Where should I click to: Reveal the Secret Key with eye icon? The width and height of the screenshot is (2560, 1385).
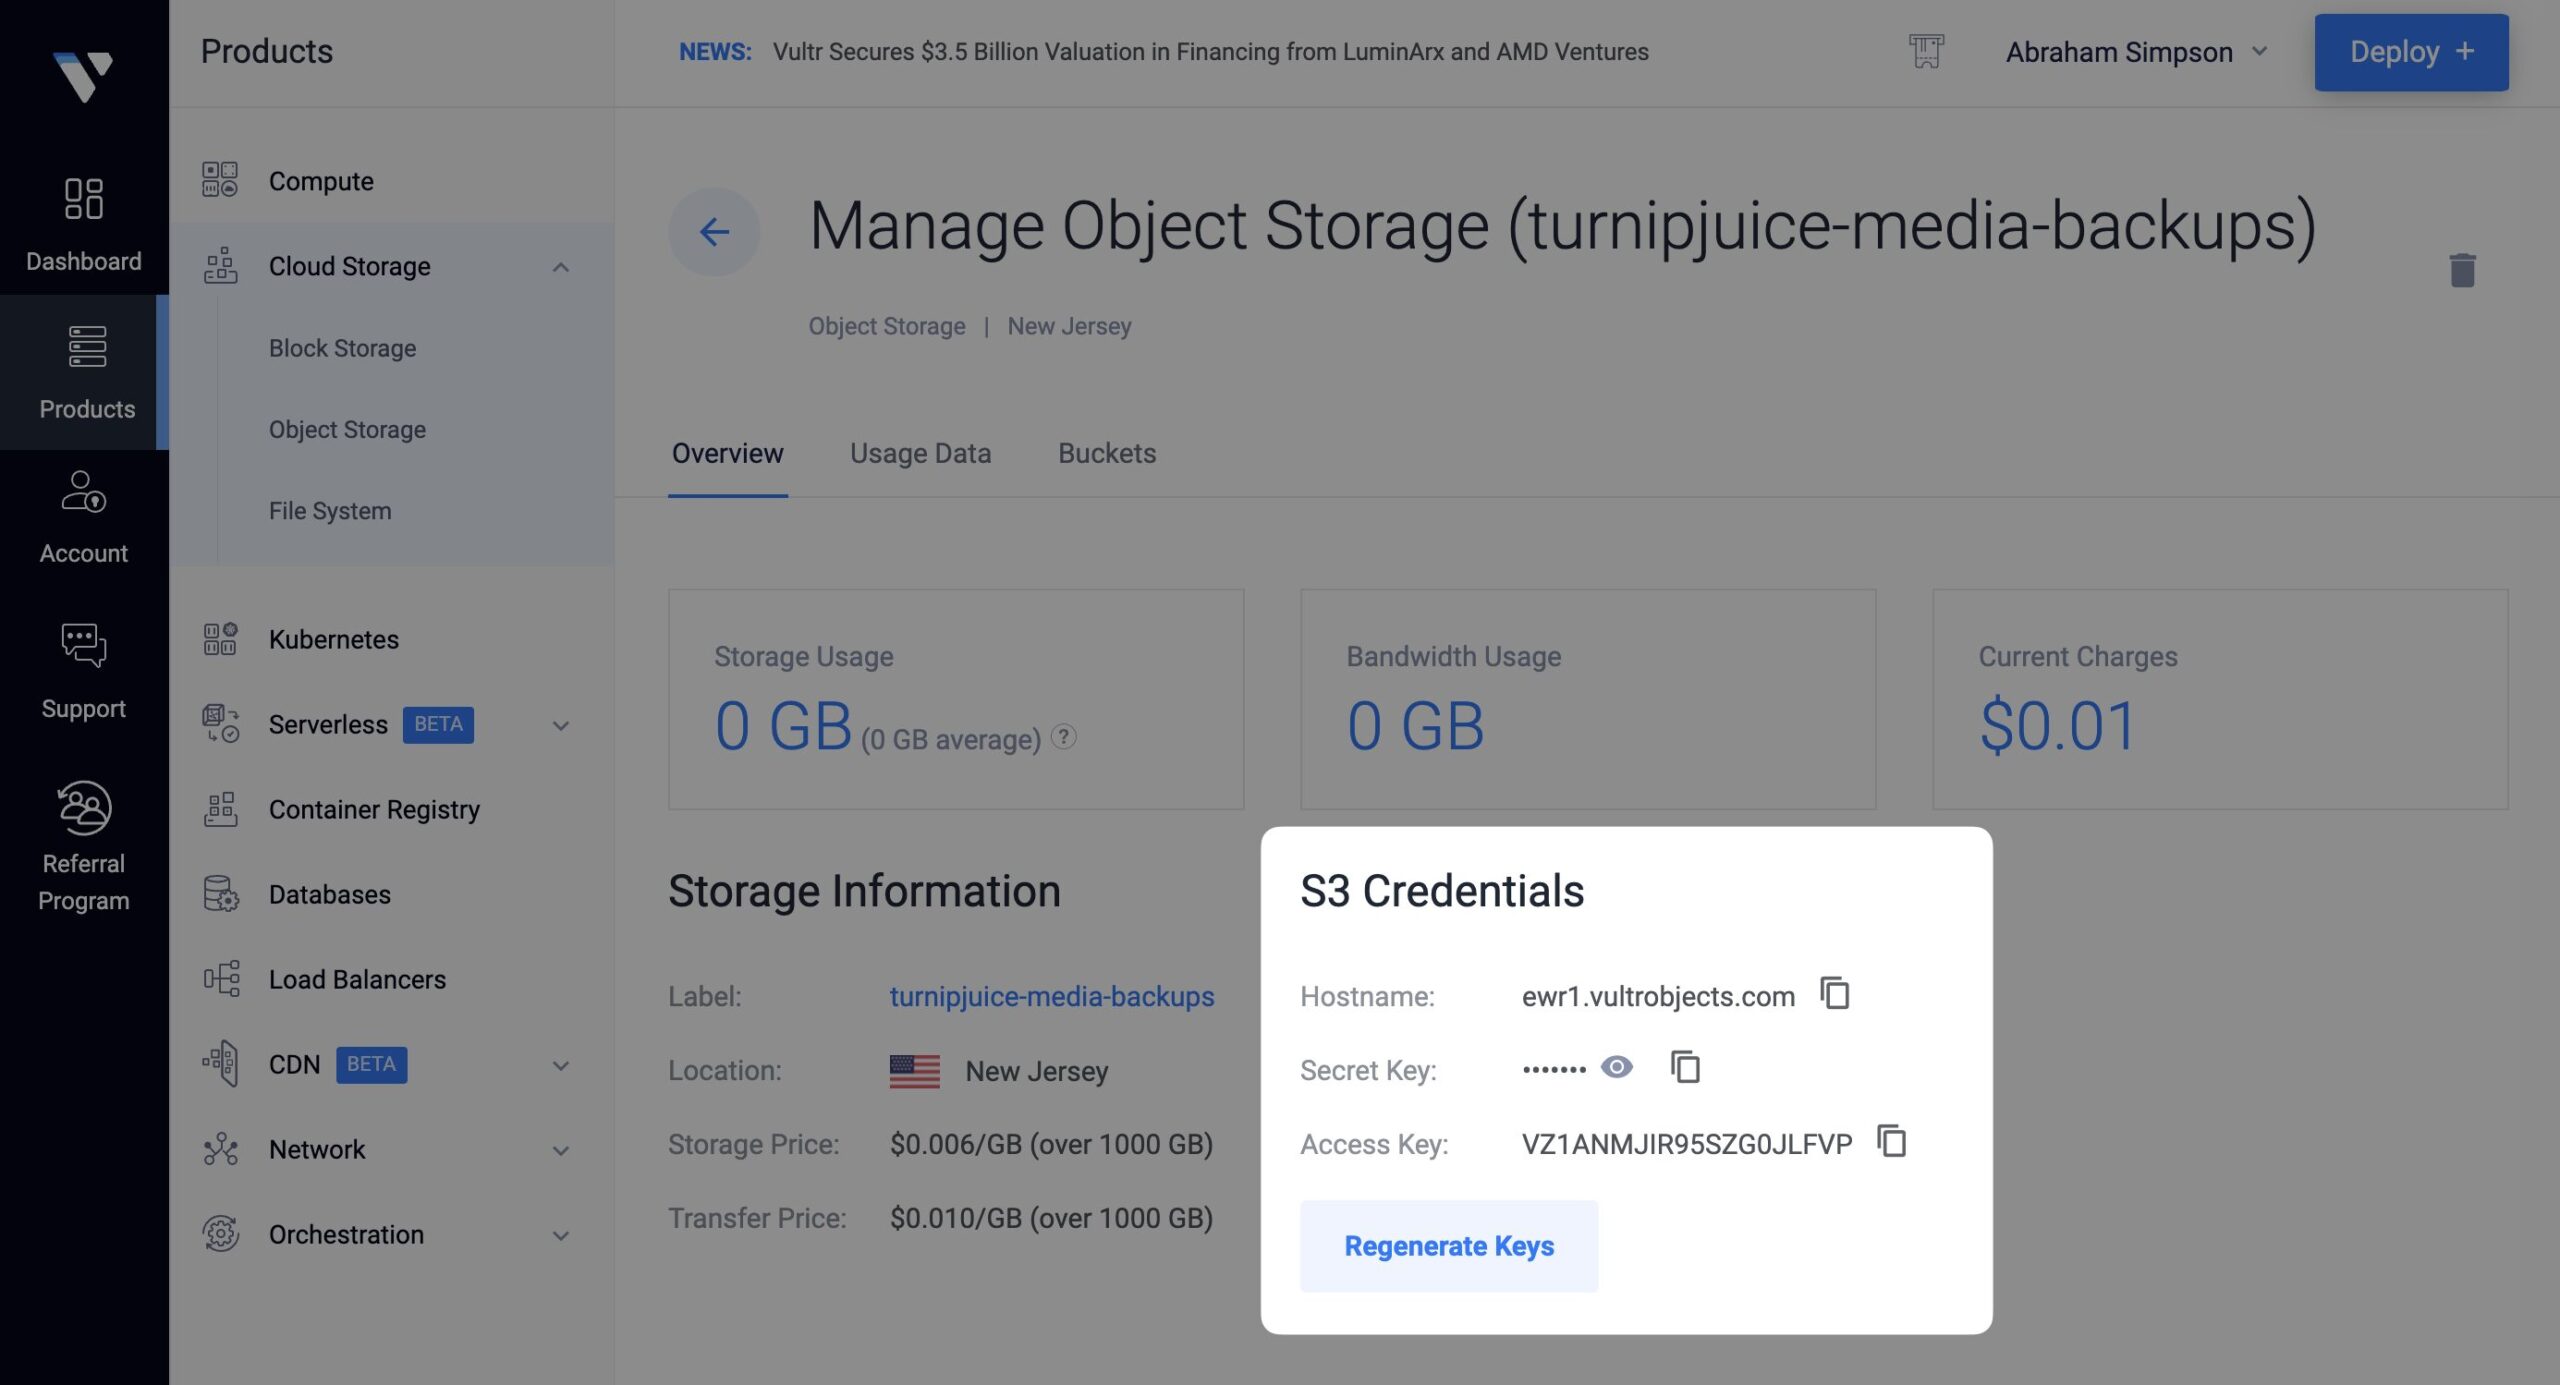(x=1617, y=1067)
